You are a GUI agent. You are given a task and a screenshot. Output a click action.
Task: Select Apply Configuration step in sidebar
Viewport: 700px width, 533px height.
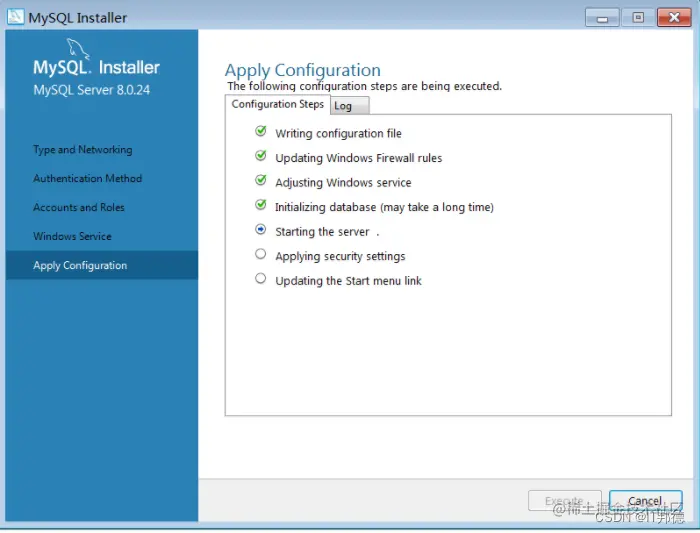pyautogui.click(x=102, y=265)
